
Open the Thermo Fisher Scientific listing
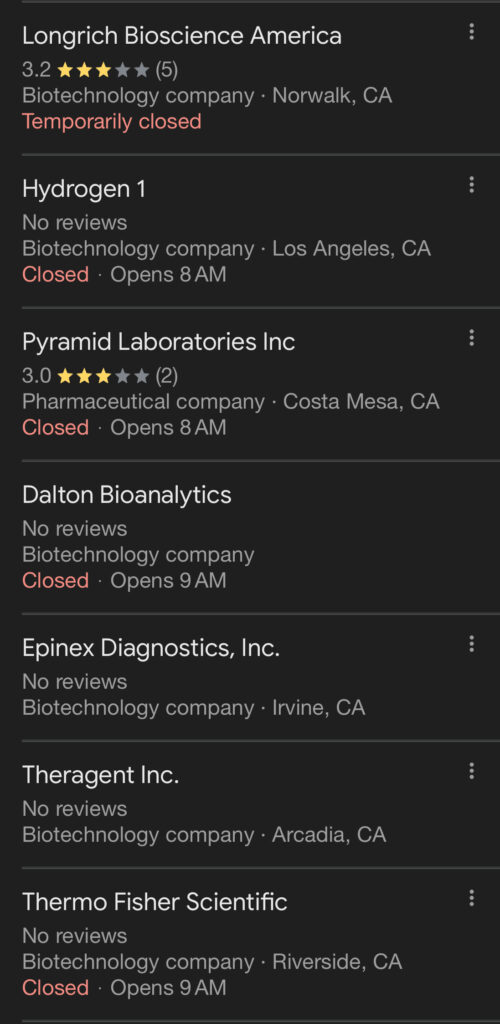[250, 944]
